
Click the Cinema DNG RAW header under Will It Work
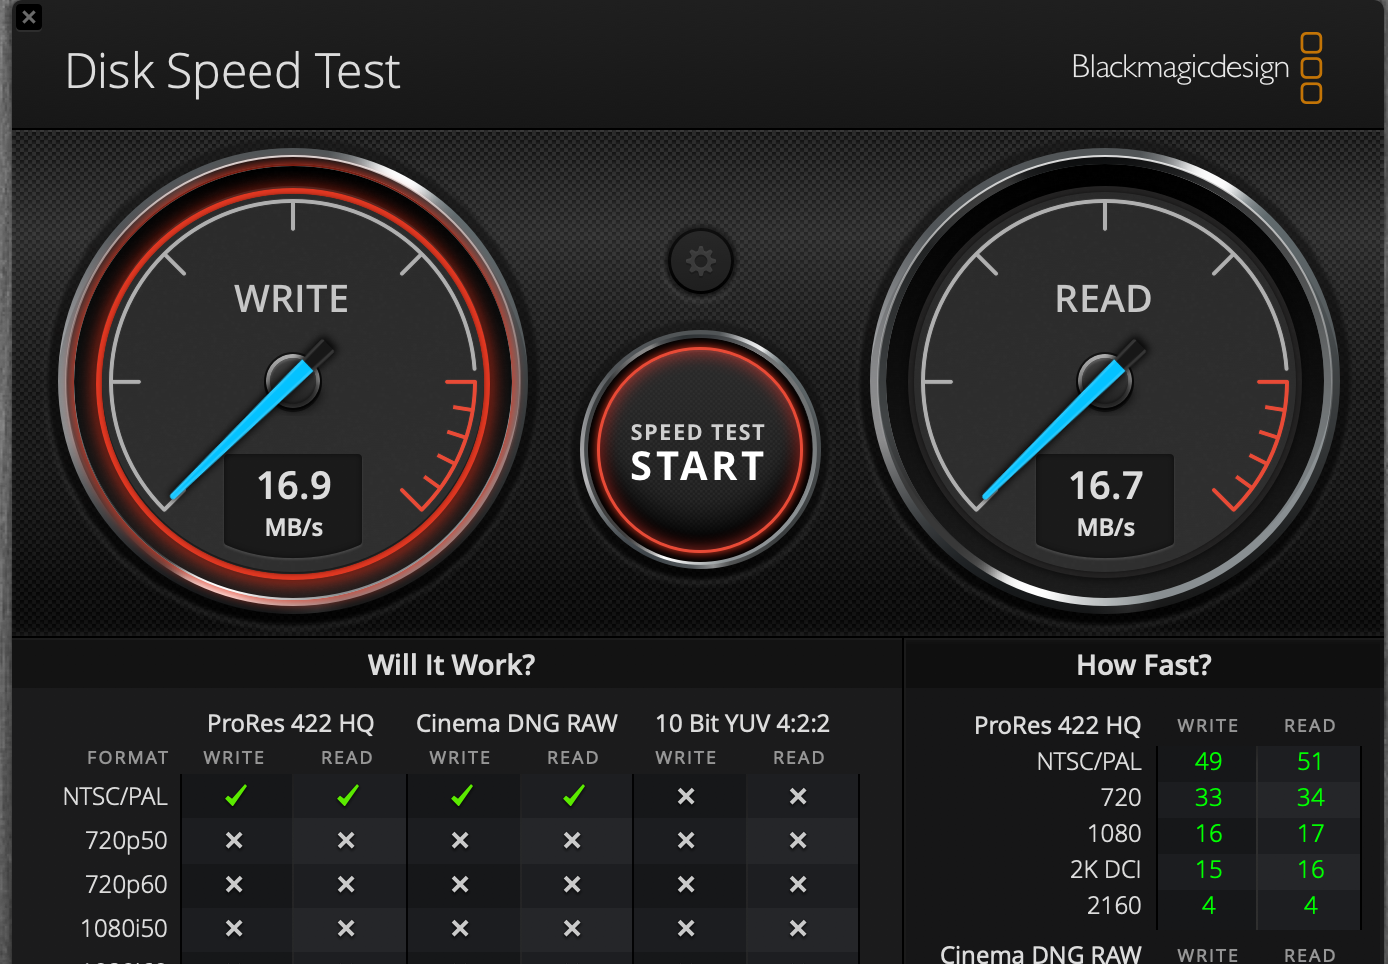pyautogui.click(x=517, y=723)
